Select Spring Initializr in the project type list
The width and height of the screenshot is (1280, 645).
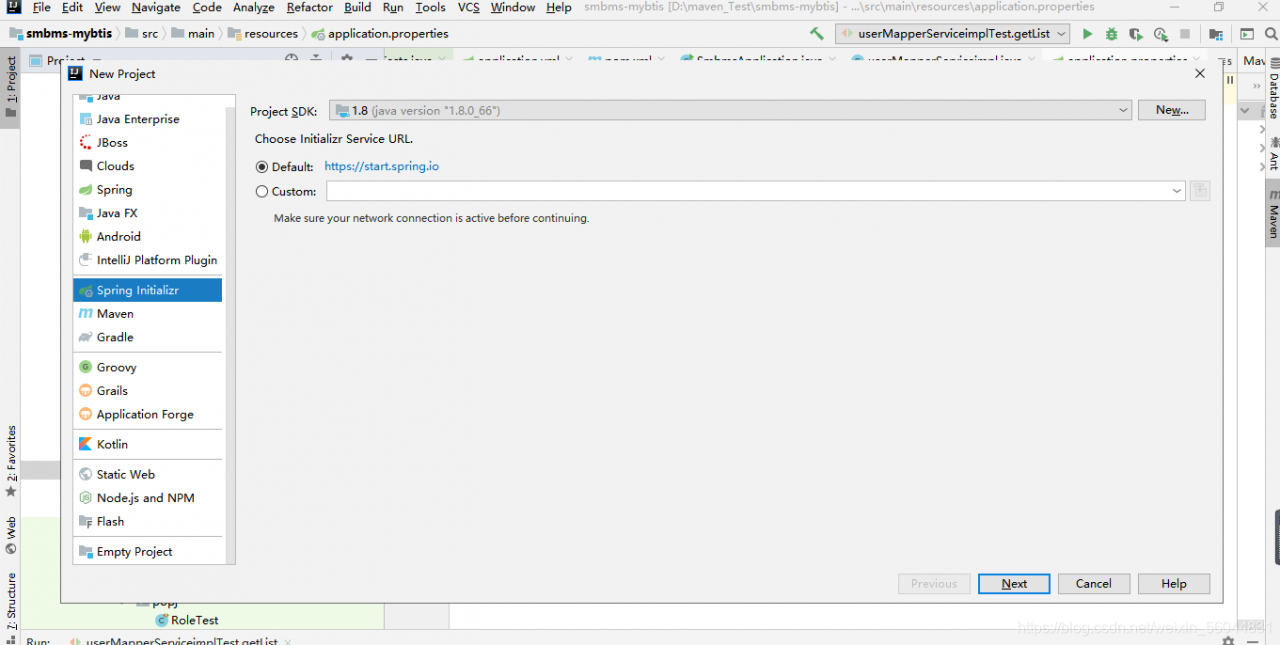tap(148, 290)
